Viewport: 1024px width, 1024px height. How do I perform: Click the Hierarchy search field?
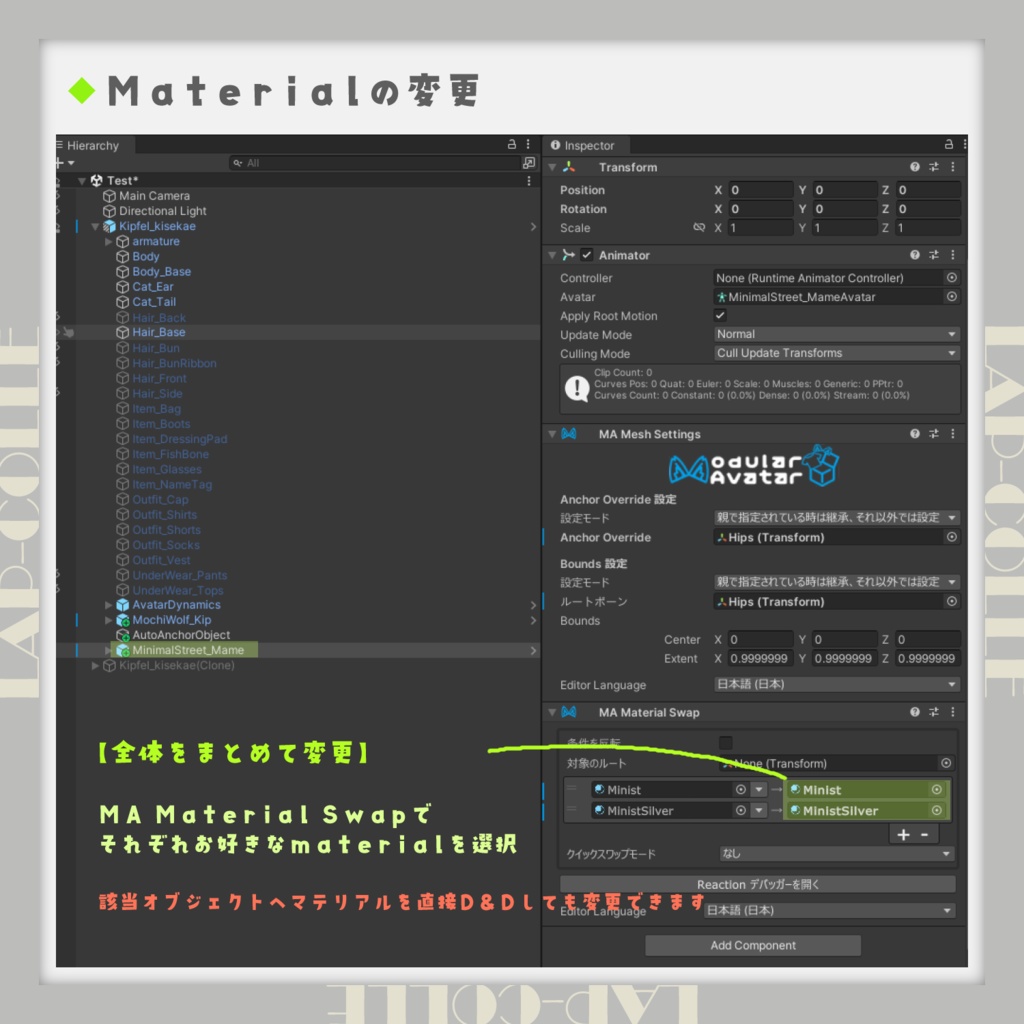click(375, 163)
